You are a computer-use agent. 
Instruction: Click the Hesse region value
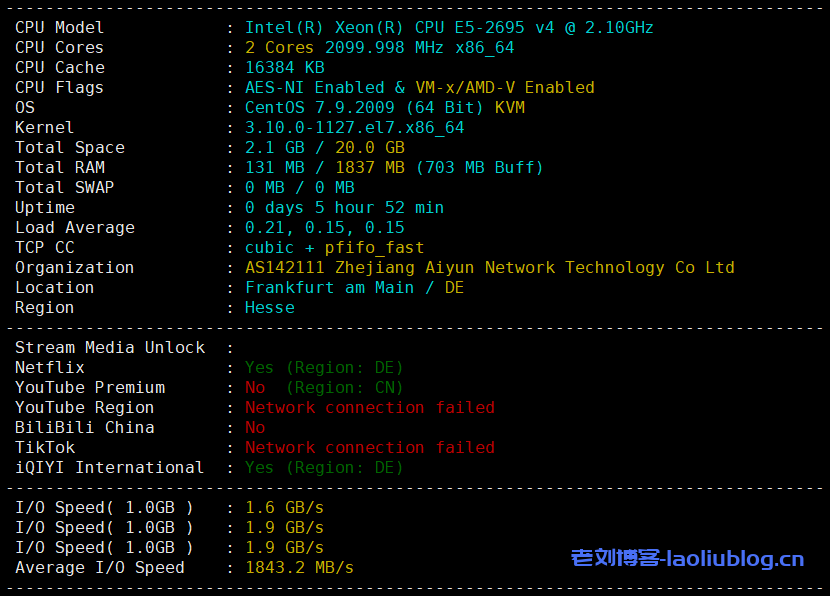(x=269, y=308)
